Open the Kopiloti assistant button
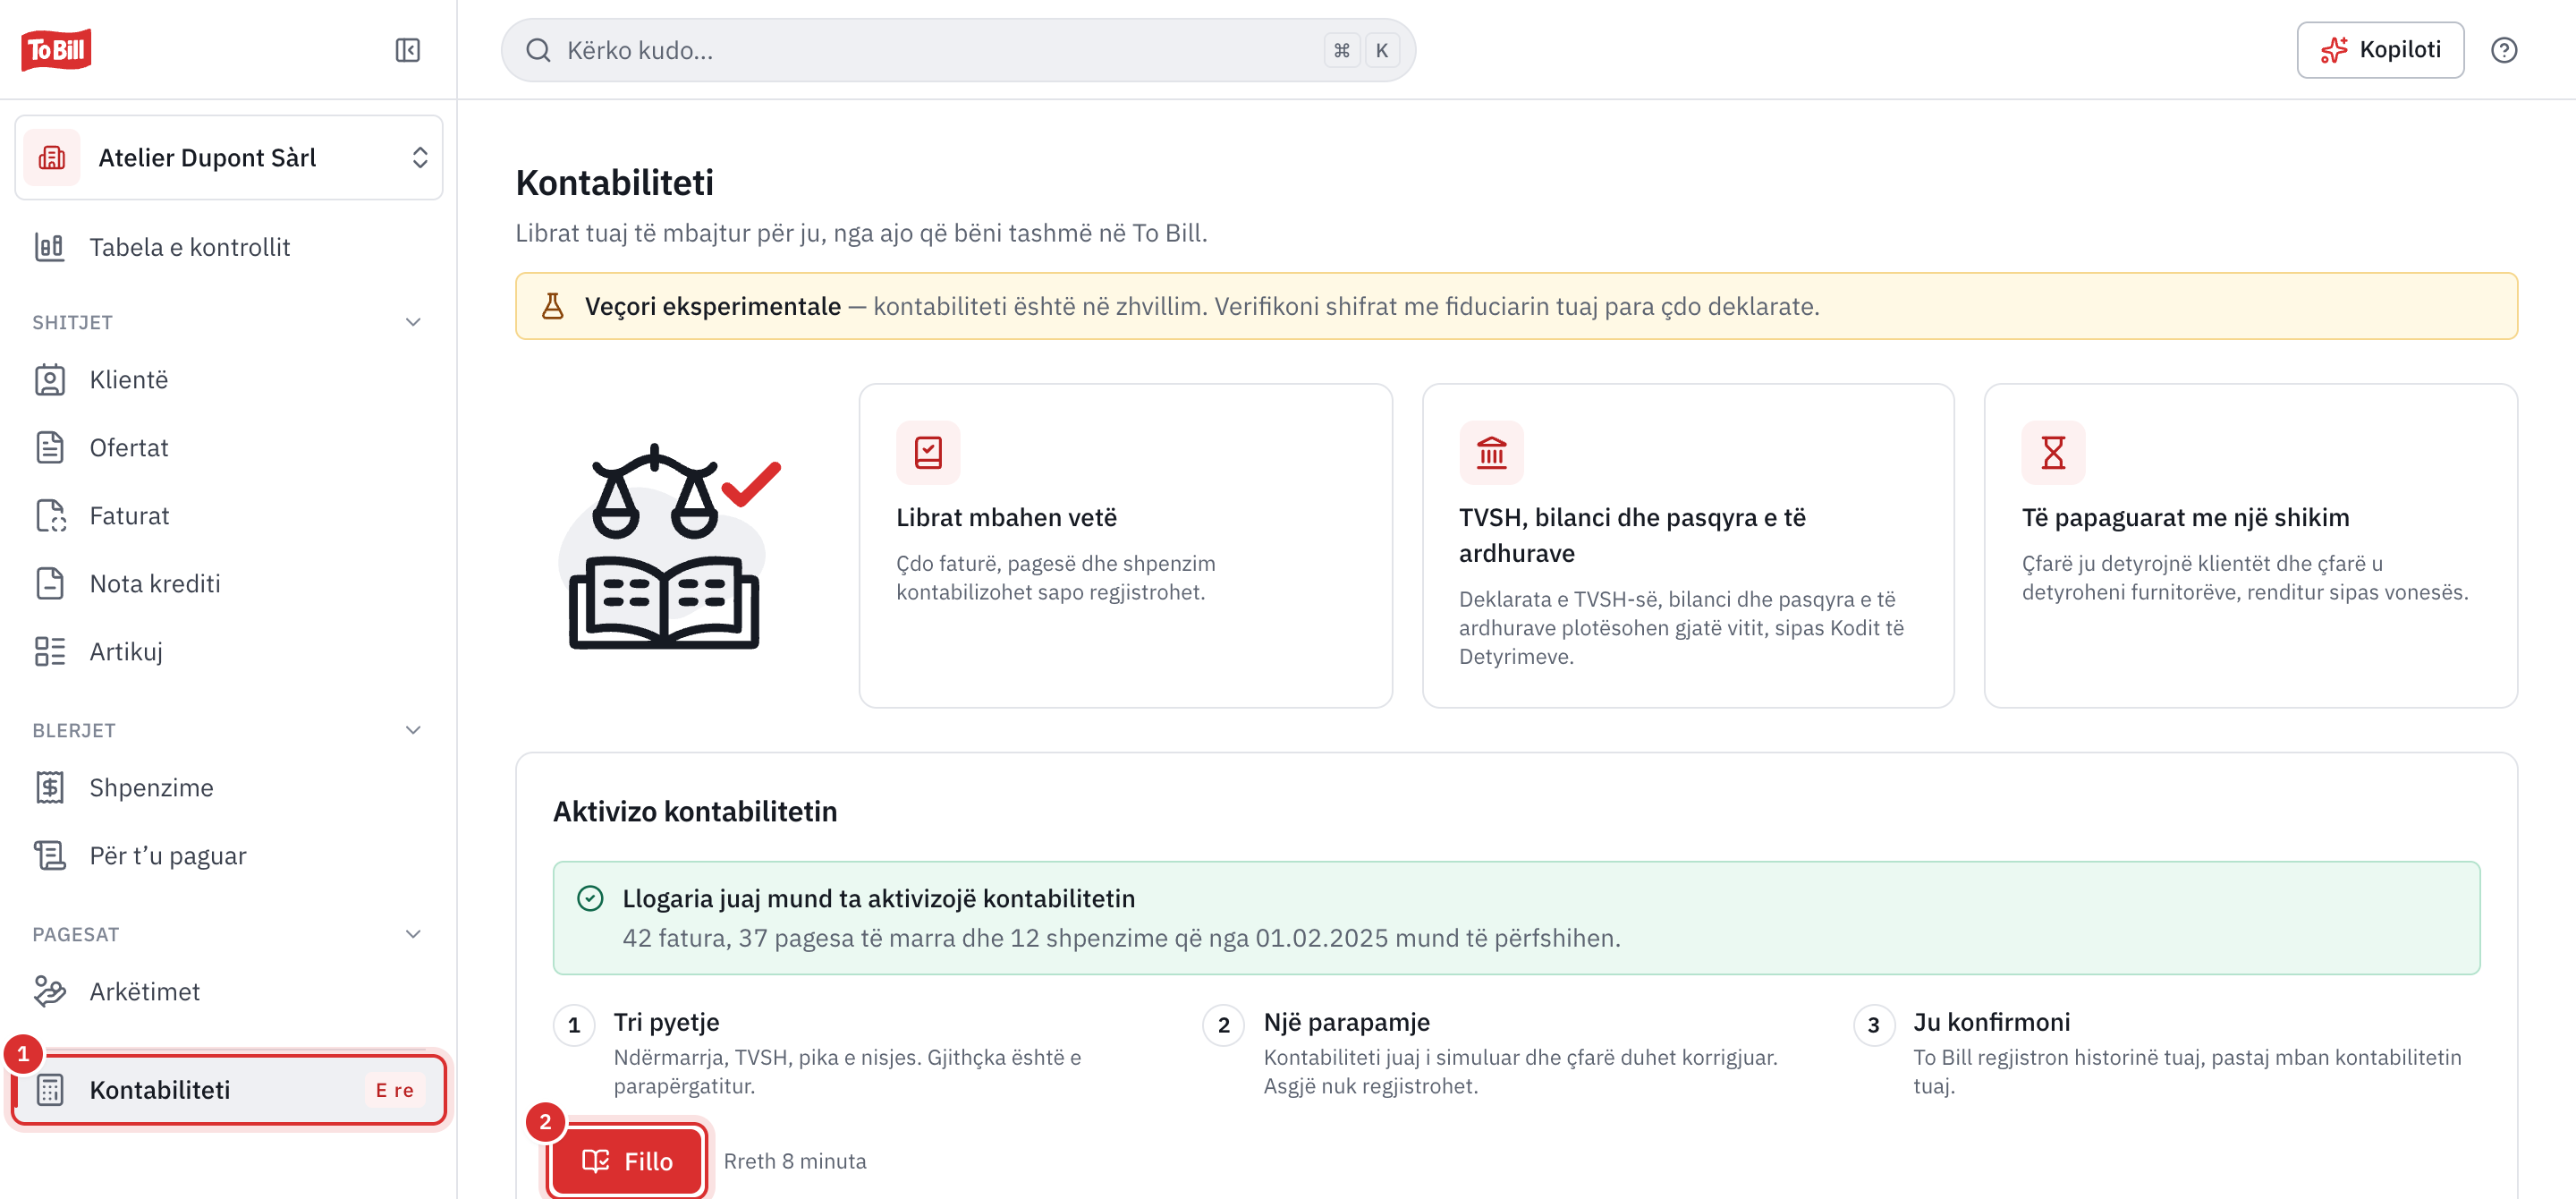This screenshot has height=1199, width=2576. pyautogui.click(x=2380, y=50)
